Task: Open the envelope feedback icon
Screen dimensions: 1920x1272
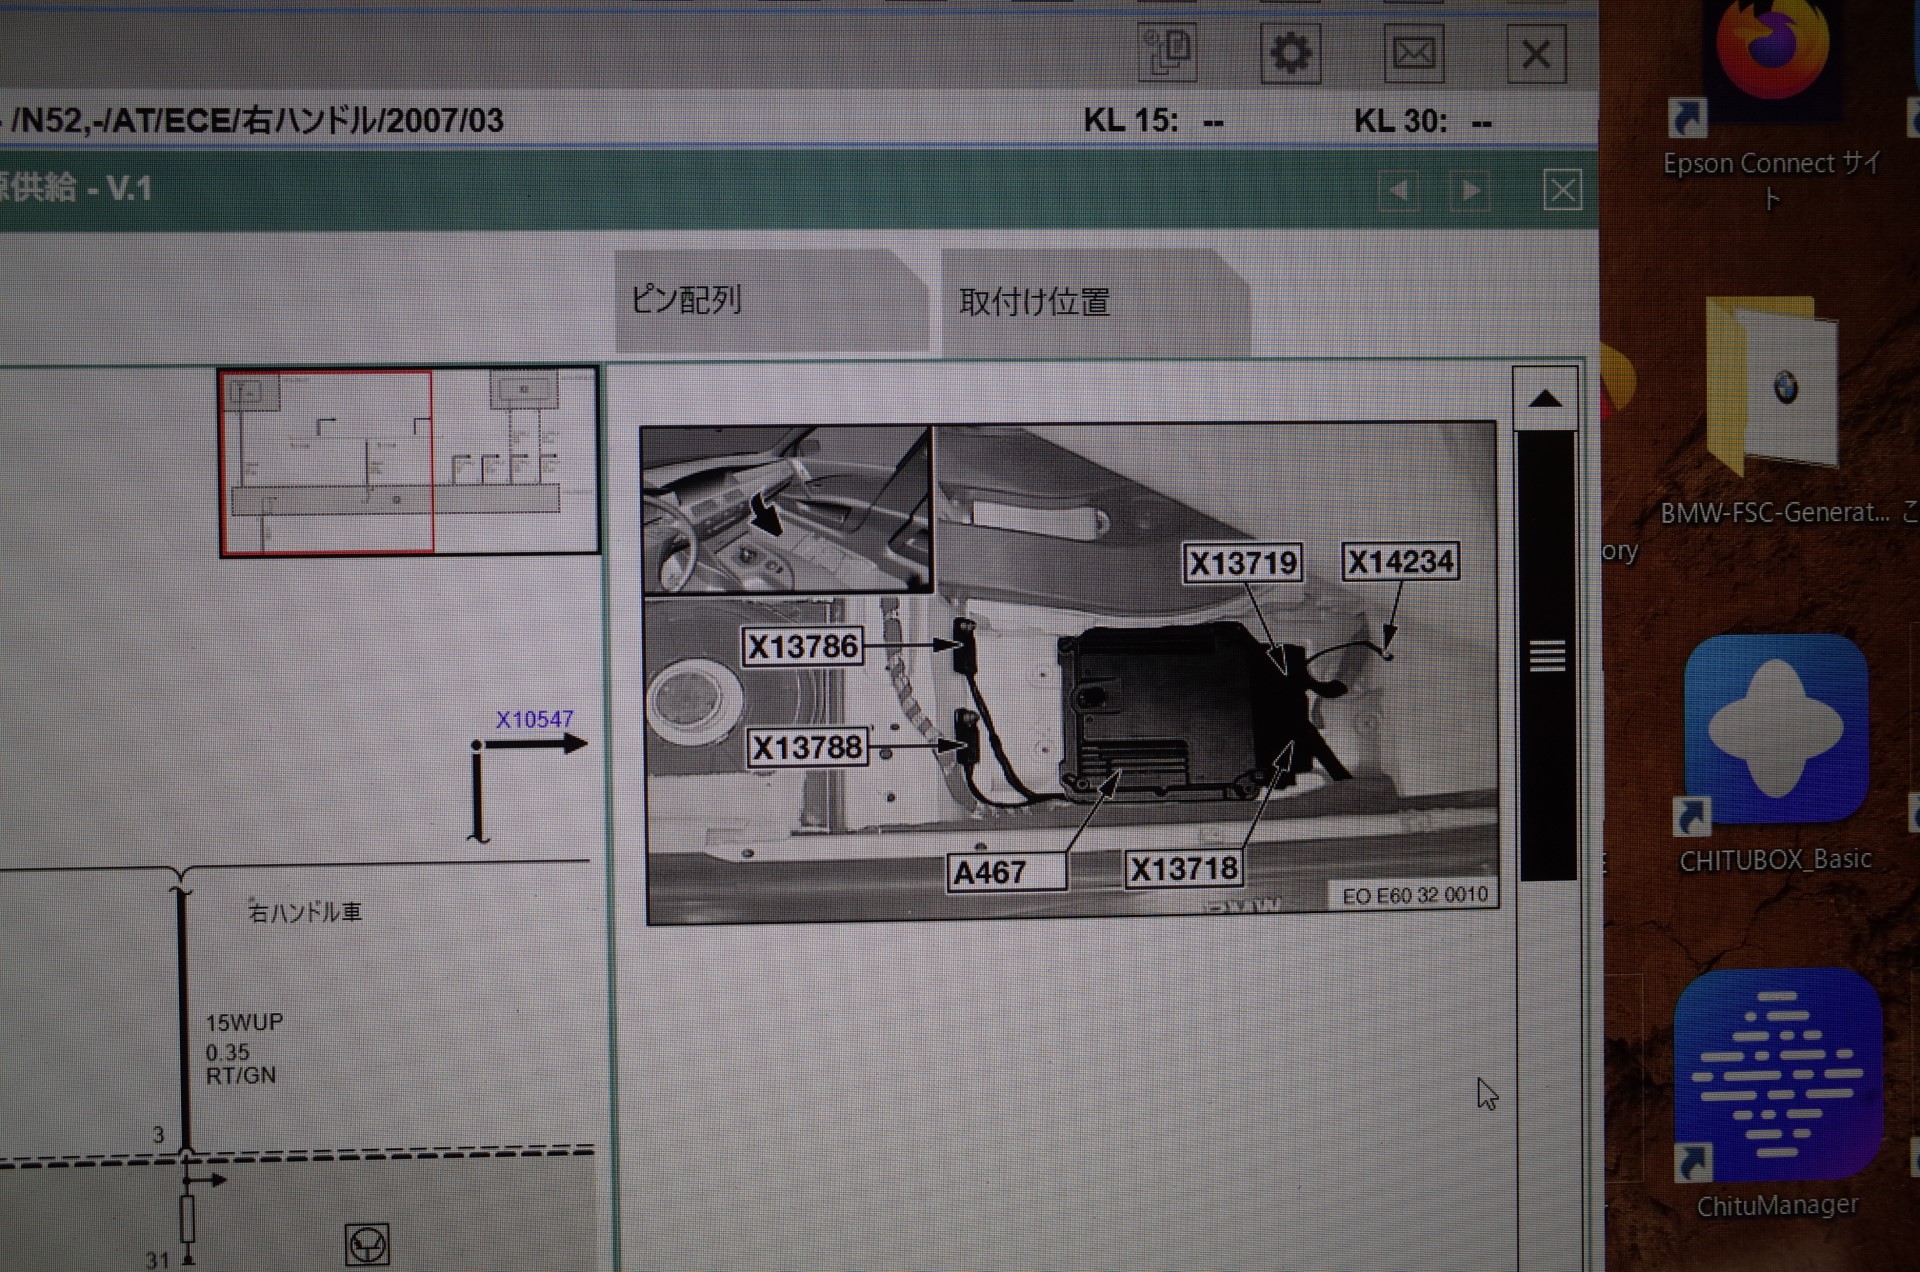Action: [x=1413, y=53]
